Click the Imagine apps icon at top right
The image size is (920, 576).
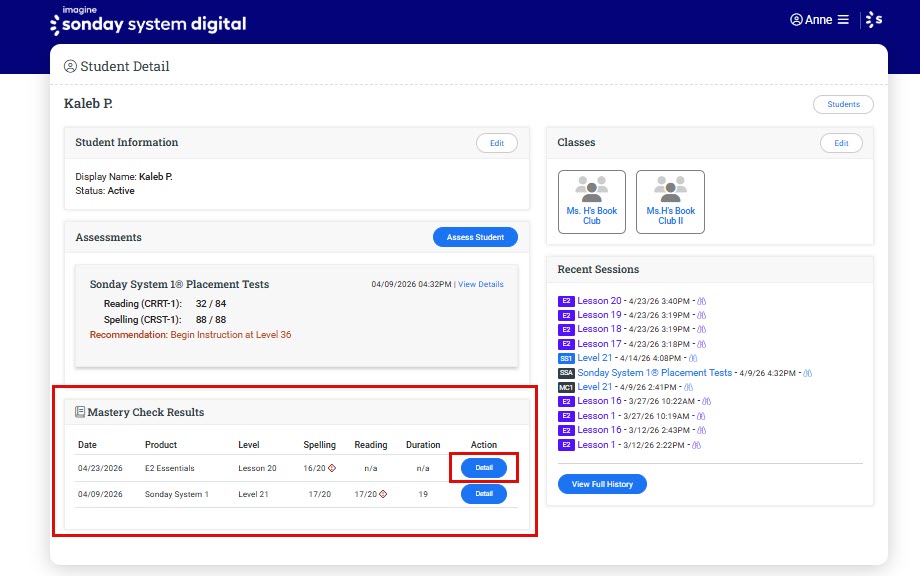[x=874, y=19]
